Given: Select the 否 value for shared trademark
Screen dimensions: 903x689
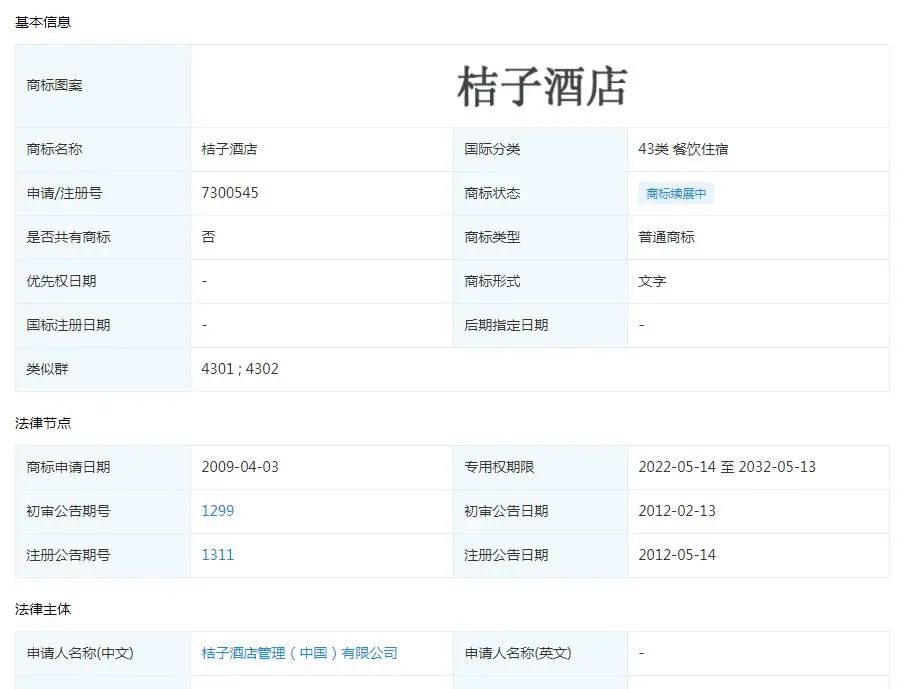Looking at the screenshot, I should point(208,237).
